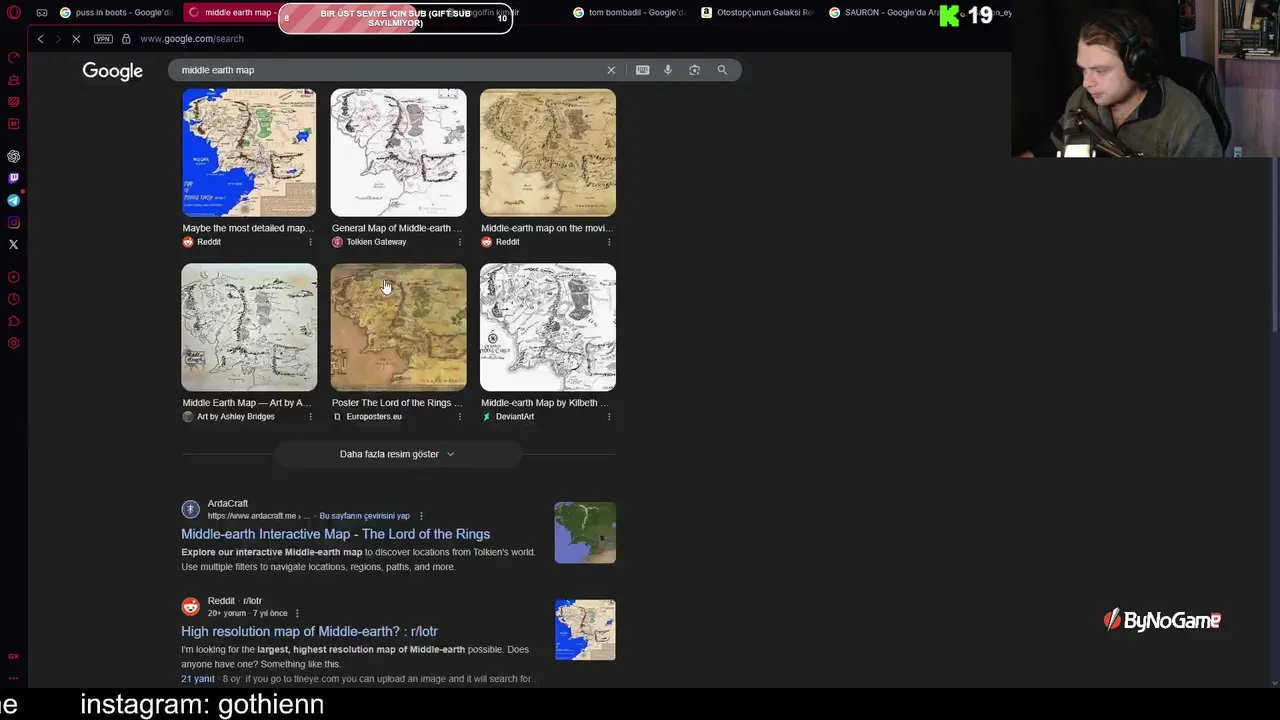Open the General Map of Middle-earth thumbnail

(x=398, y=152)
